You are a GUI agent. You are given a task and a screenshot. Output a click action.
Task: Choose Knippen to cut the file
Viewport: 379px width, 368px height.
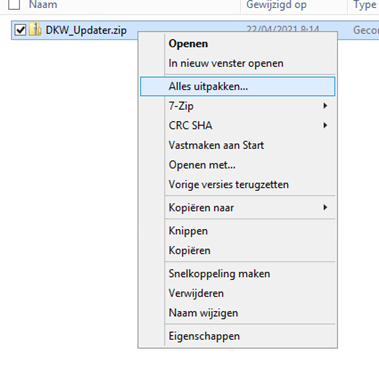point(237,231)
